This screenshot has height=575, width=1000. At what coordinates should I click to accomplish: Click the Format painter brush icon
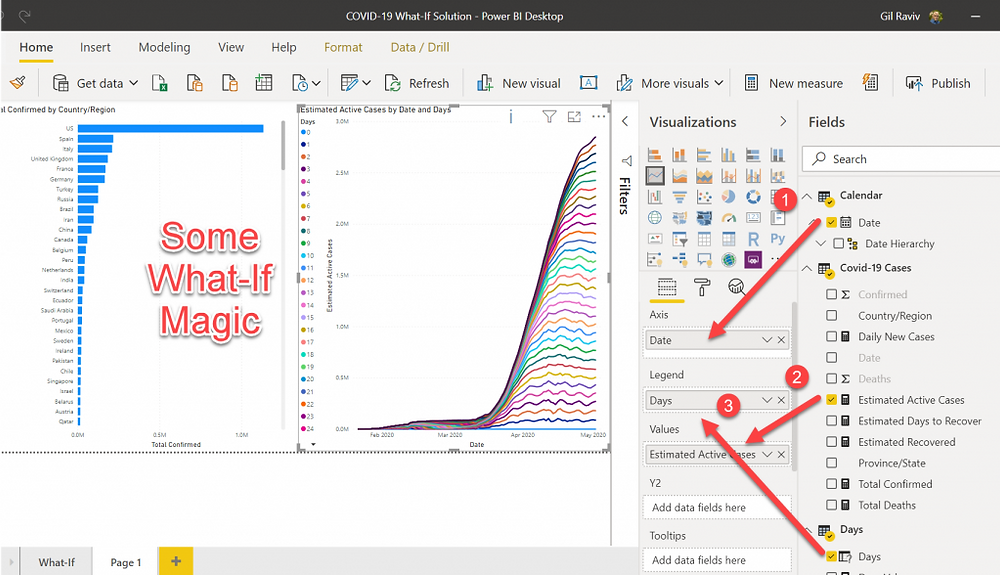[18, 83]
